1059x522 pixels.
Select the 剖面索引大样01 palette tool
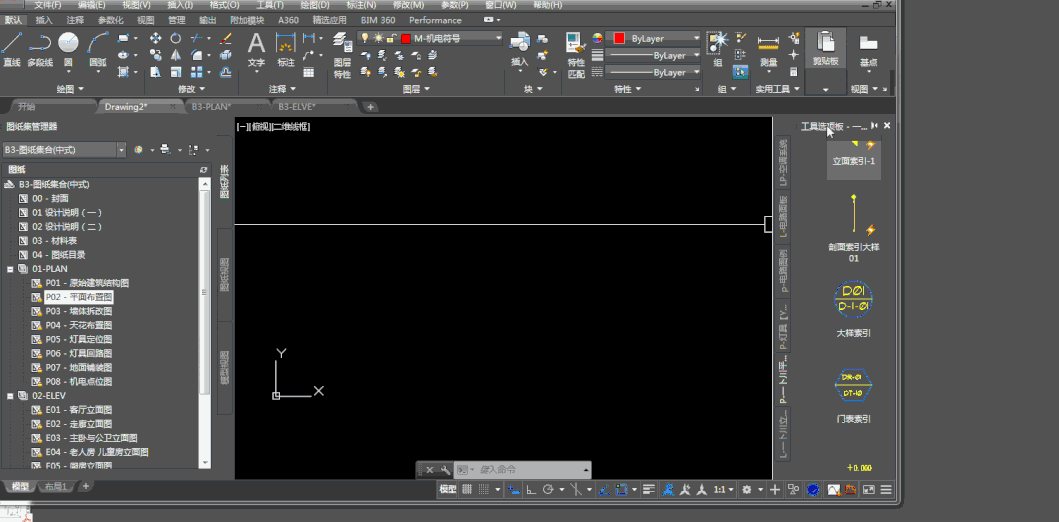click(x=854, y=228)
